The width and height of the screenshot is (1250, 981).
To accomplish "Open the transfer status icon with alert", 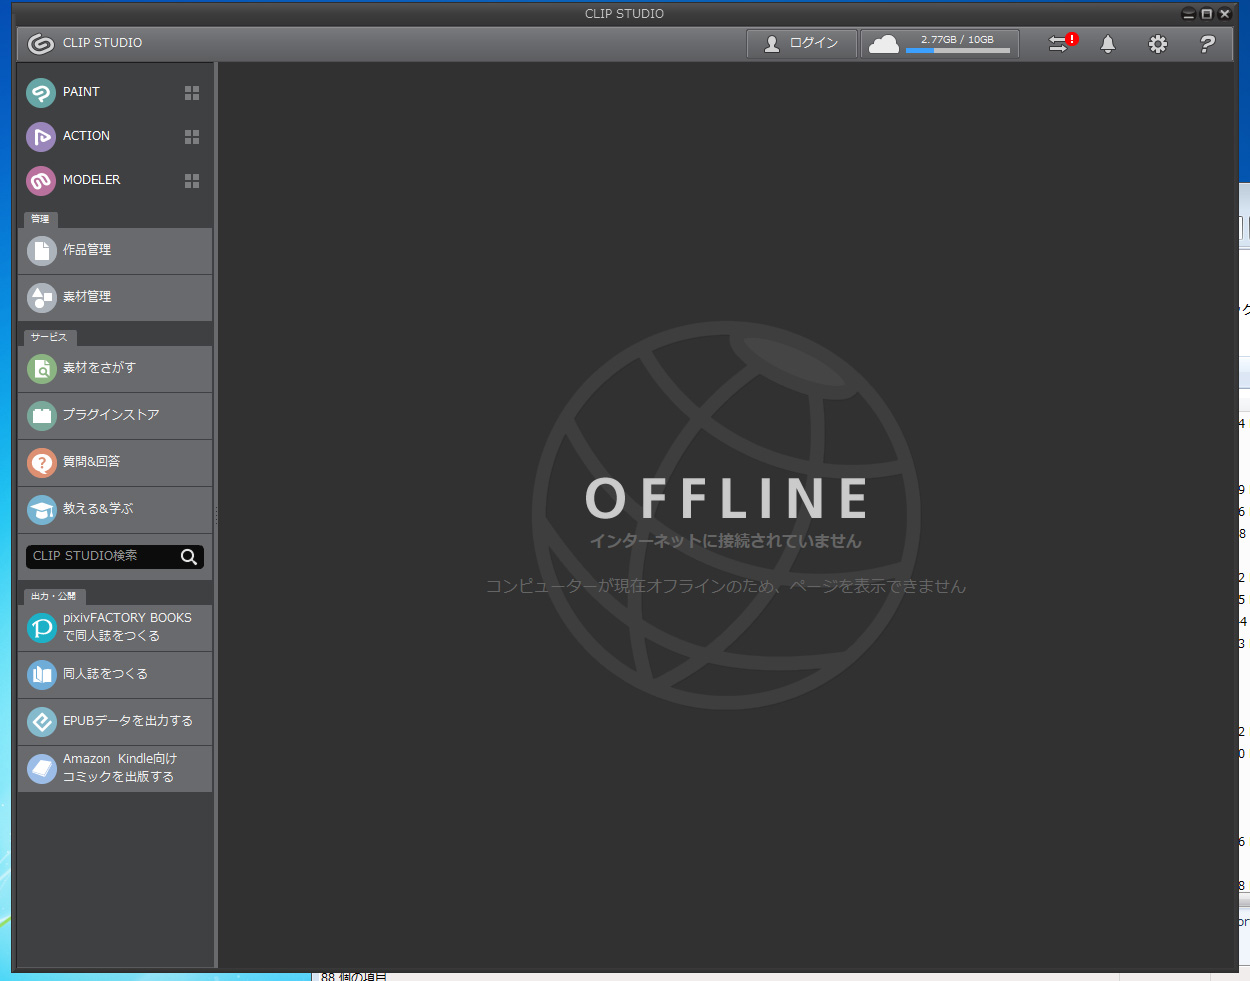I will pyautogui.click(x=1059, y=44).
